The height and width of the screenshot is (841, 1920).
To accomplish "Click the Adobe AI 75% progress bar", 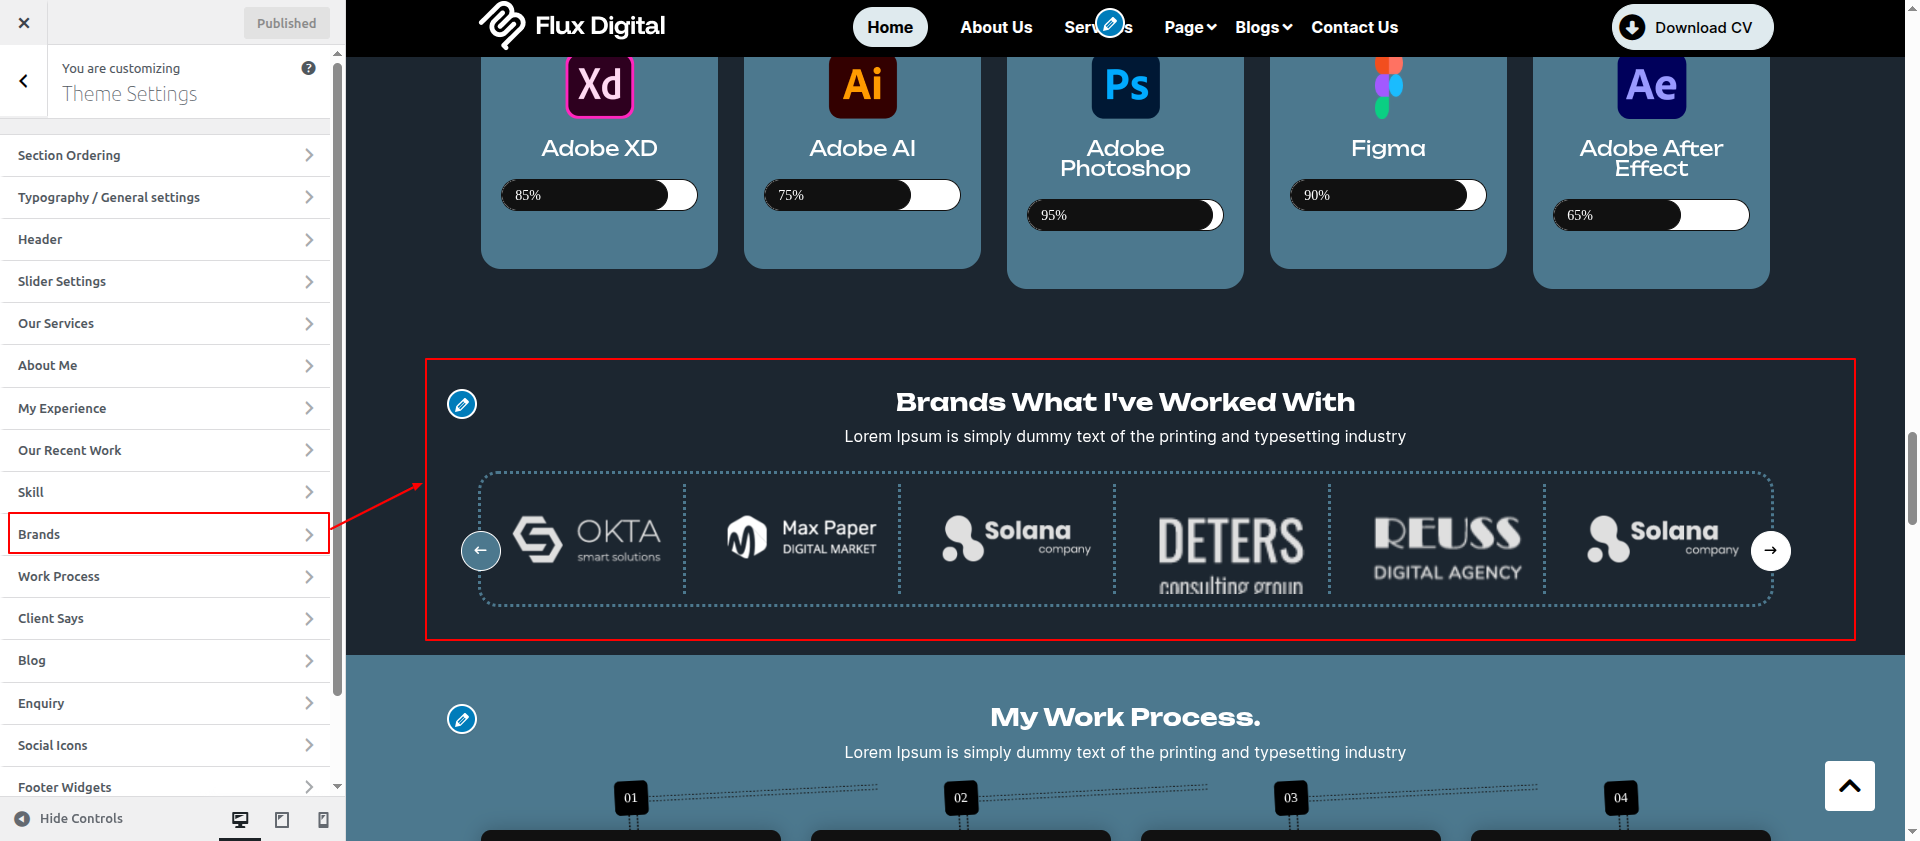I will [862, 195].
